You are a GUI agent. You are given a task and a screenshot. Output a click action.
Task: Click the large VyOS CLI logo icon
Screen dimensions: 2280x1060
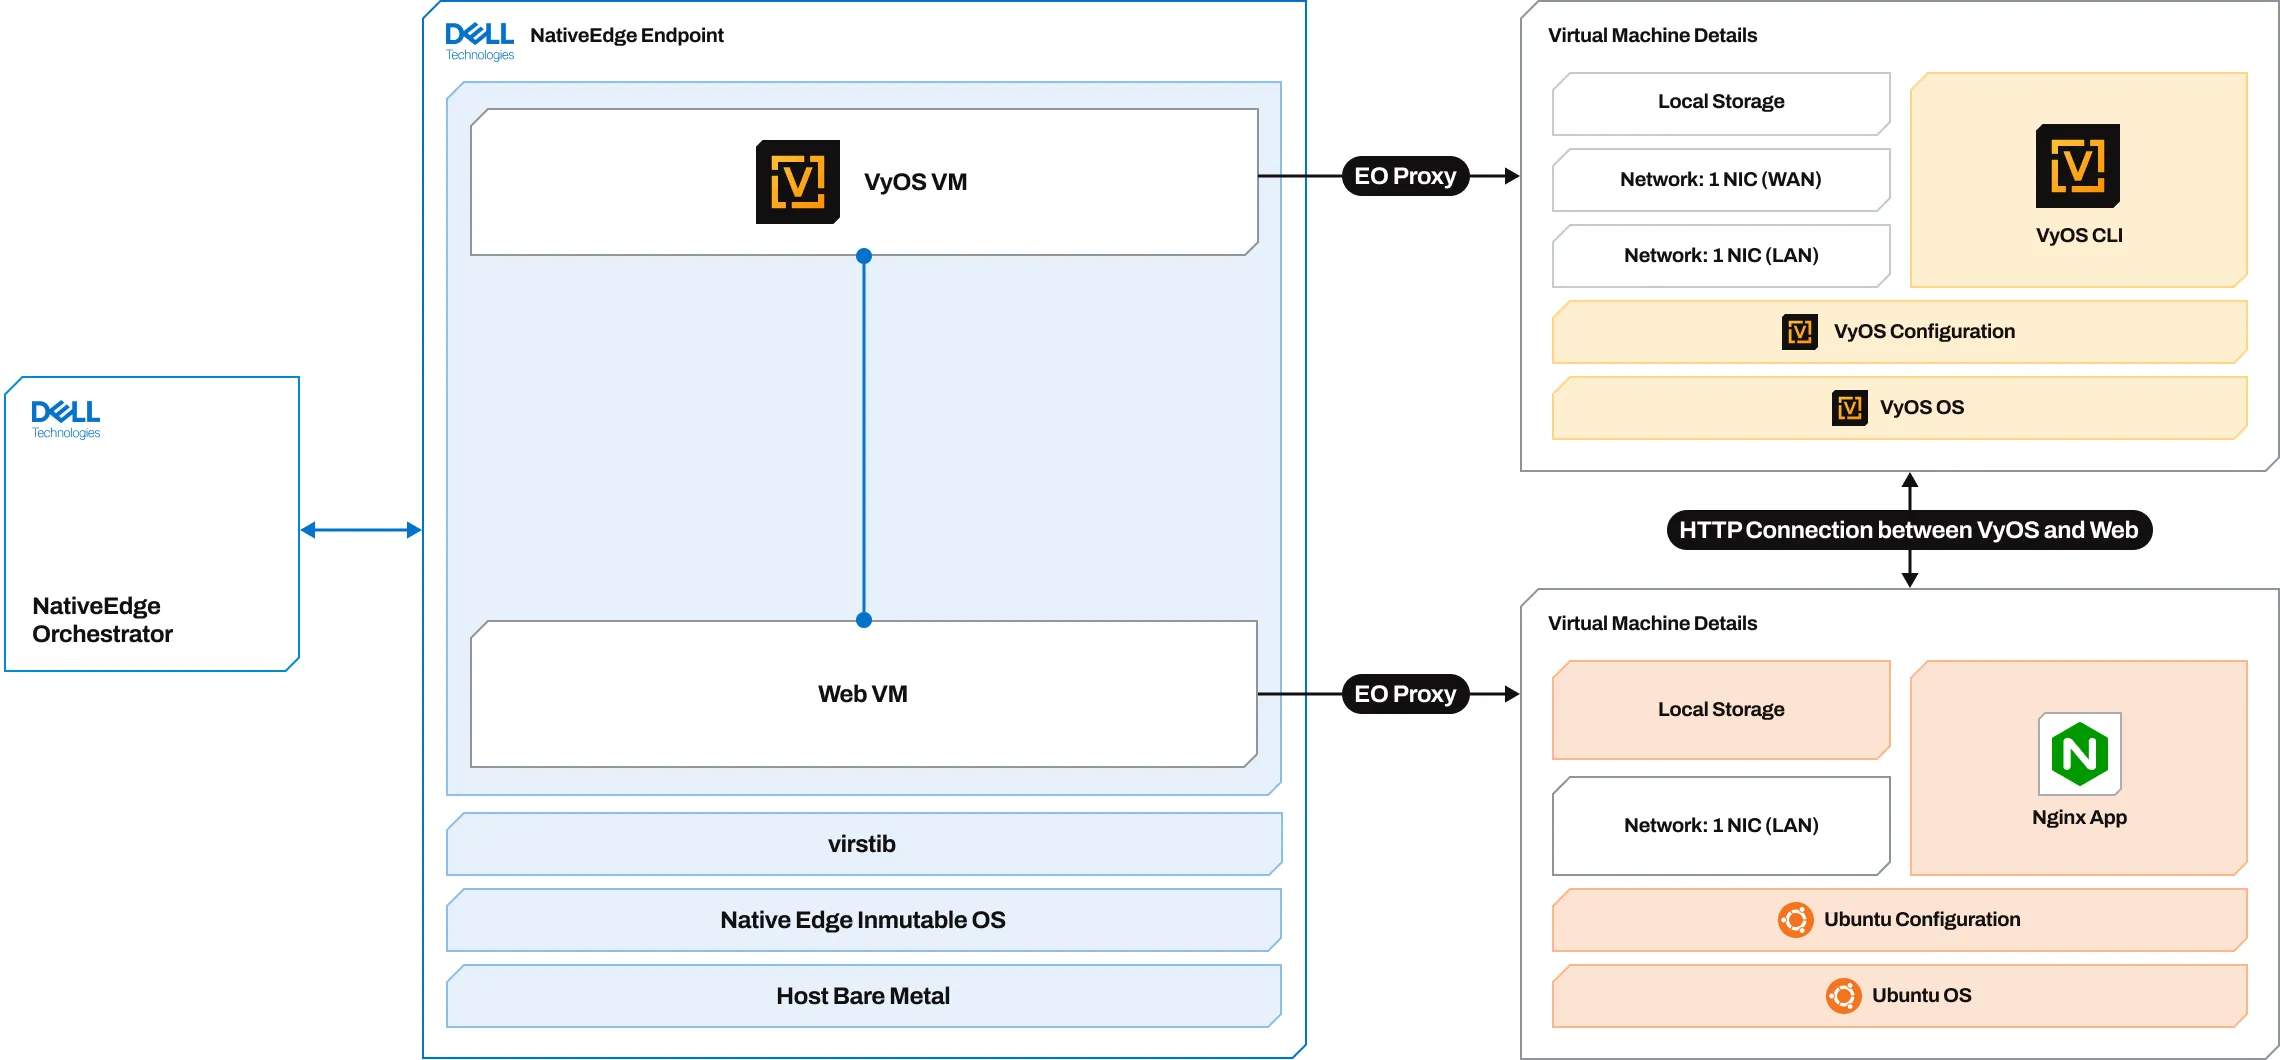pos(2078,166)
